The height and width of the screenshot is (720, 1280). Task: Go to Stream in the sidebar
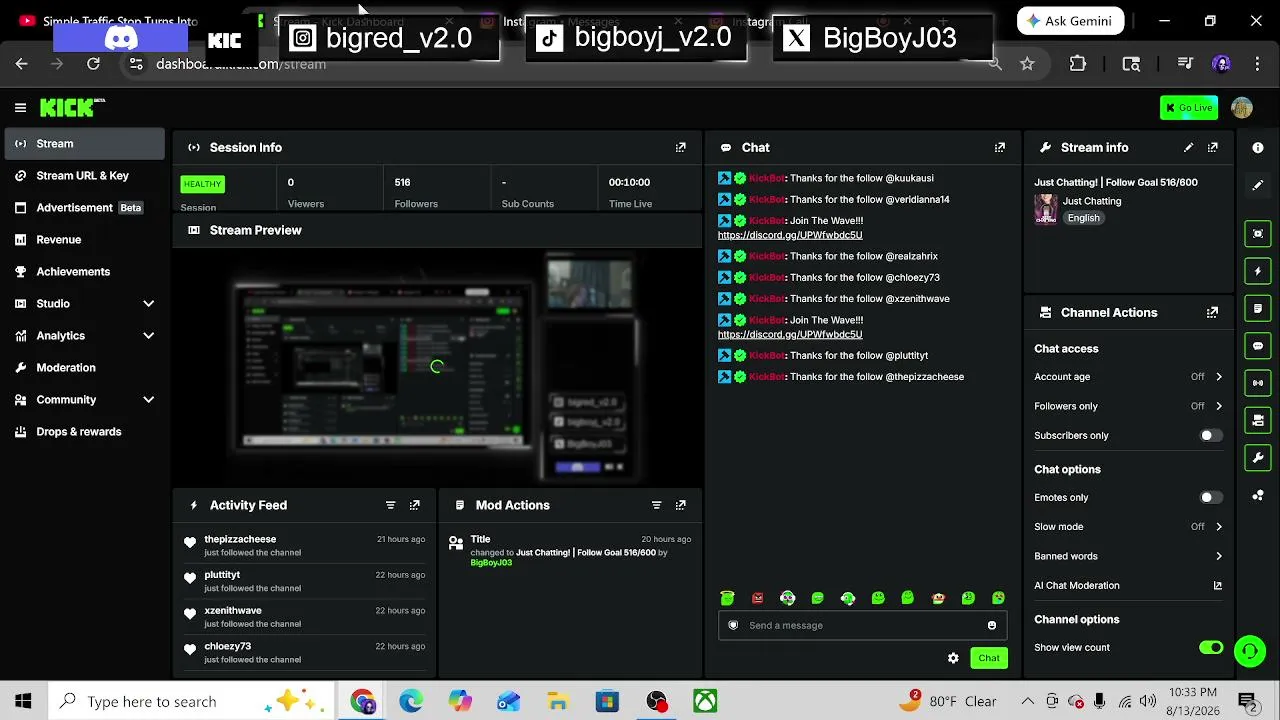(84, 144)
